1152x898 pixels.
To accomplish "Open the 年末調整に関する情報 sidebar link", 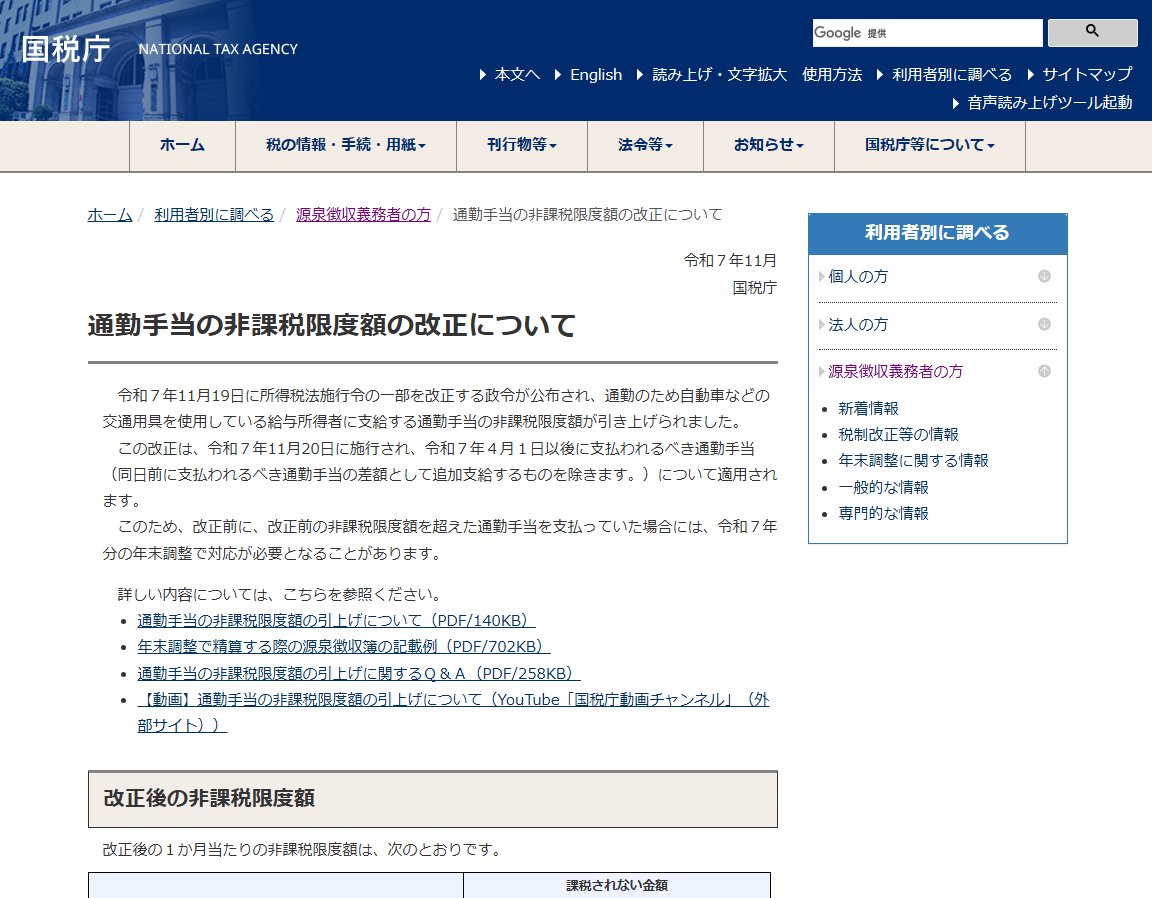I will tap(916, 461).
